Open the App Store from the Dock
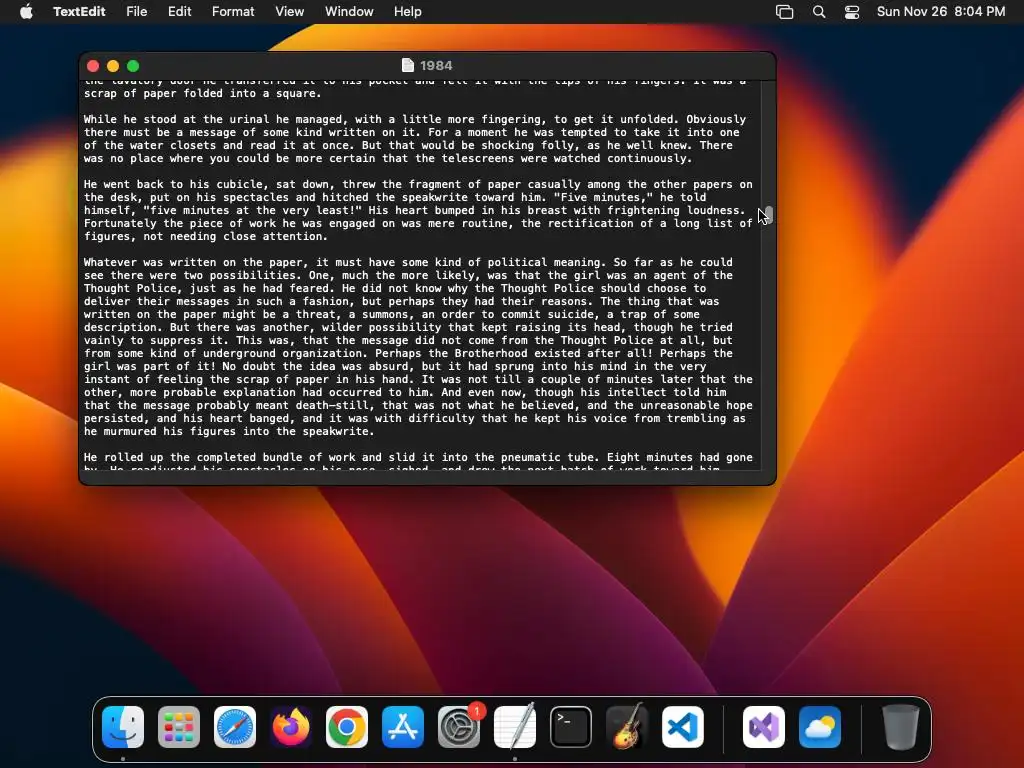This screenshot has height=768, width=1024. coord(403,727)
